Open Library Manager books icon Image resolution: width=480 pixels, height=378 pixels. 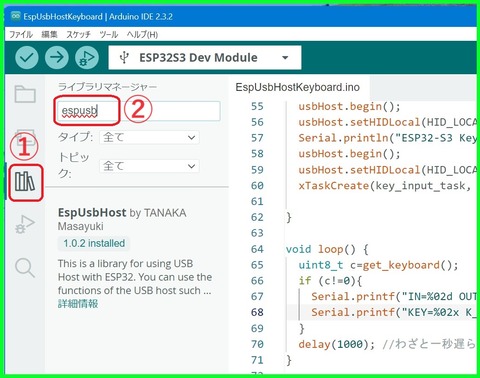25,182
